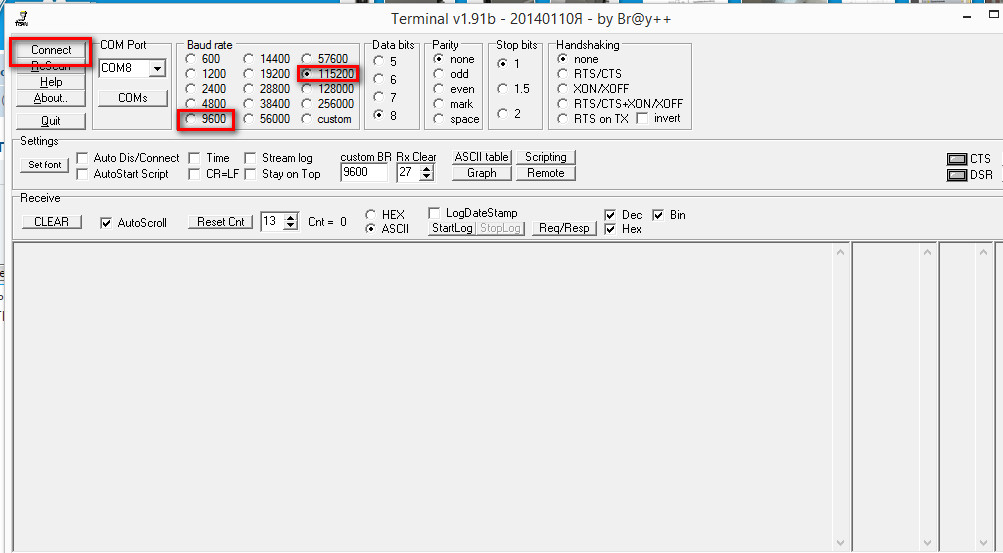This screenshot has height=553, width=1003.
Task: Open the Graph button
Action: [x=482, y=173]
